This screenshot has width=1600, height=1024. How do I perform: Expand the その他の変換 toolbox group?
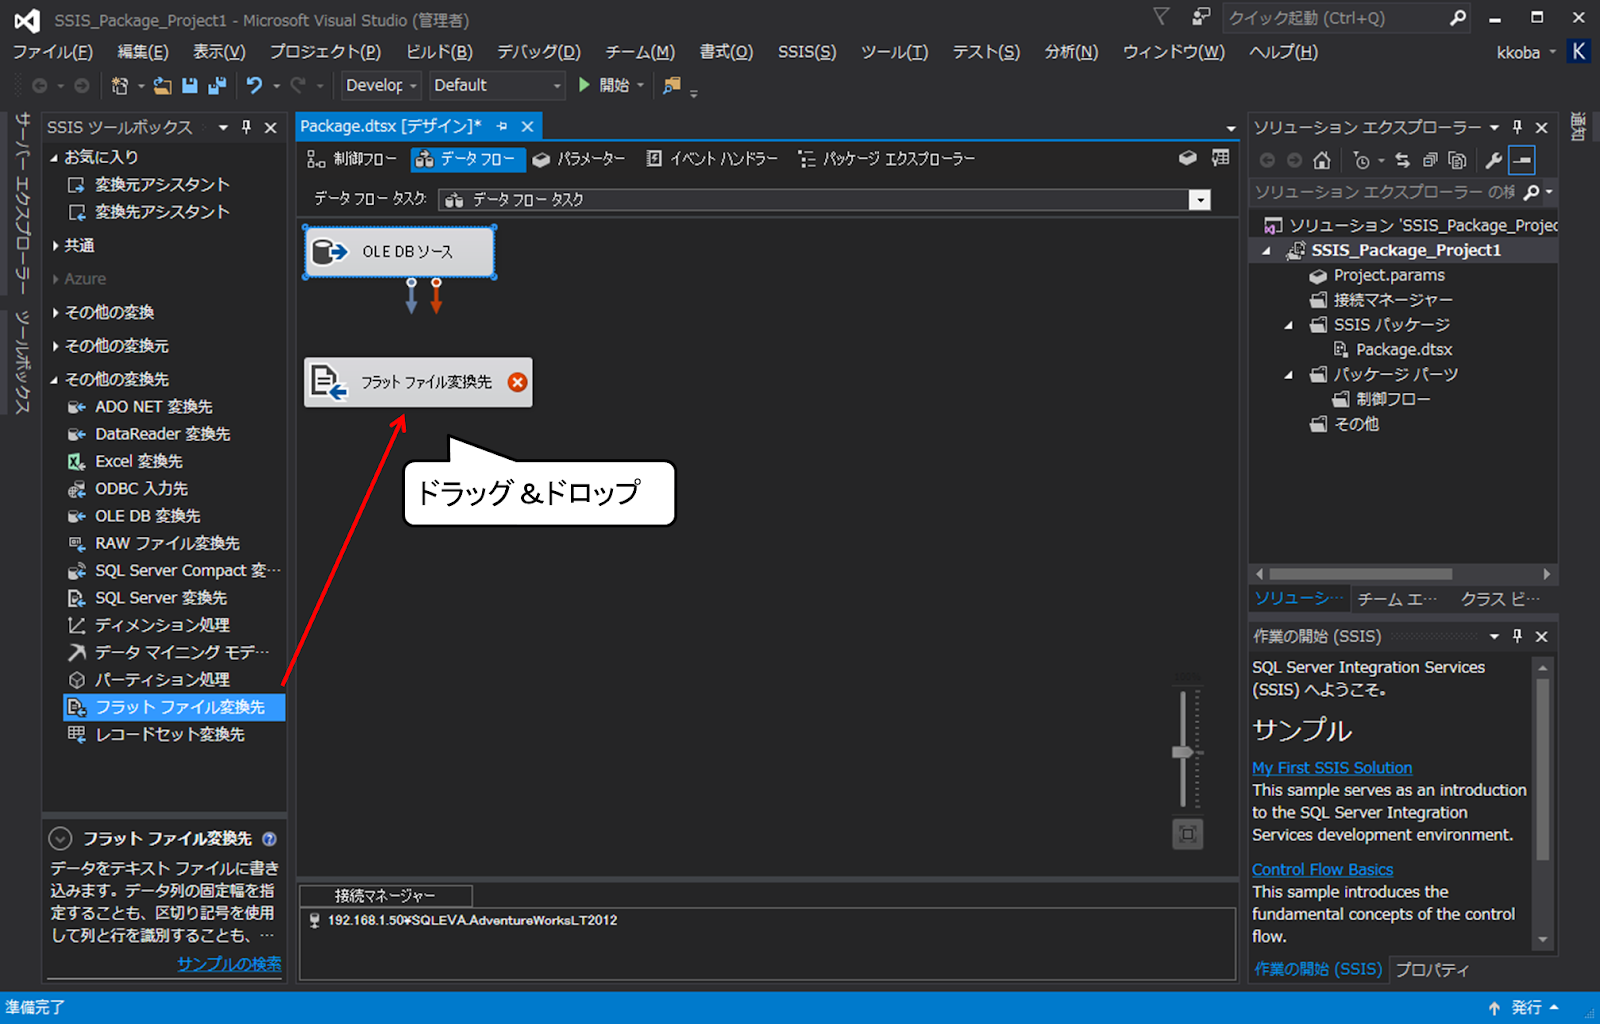tap(55, 312)
